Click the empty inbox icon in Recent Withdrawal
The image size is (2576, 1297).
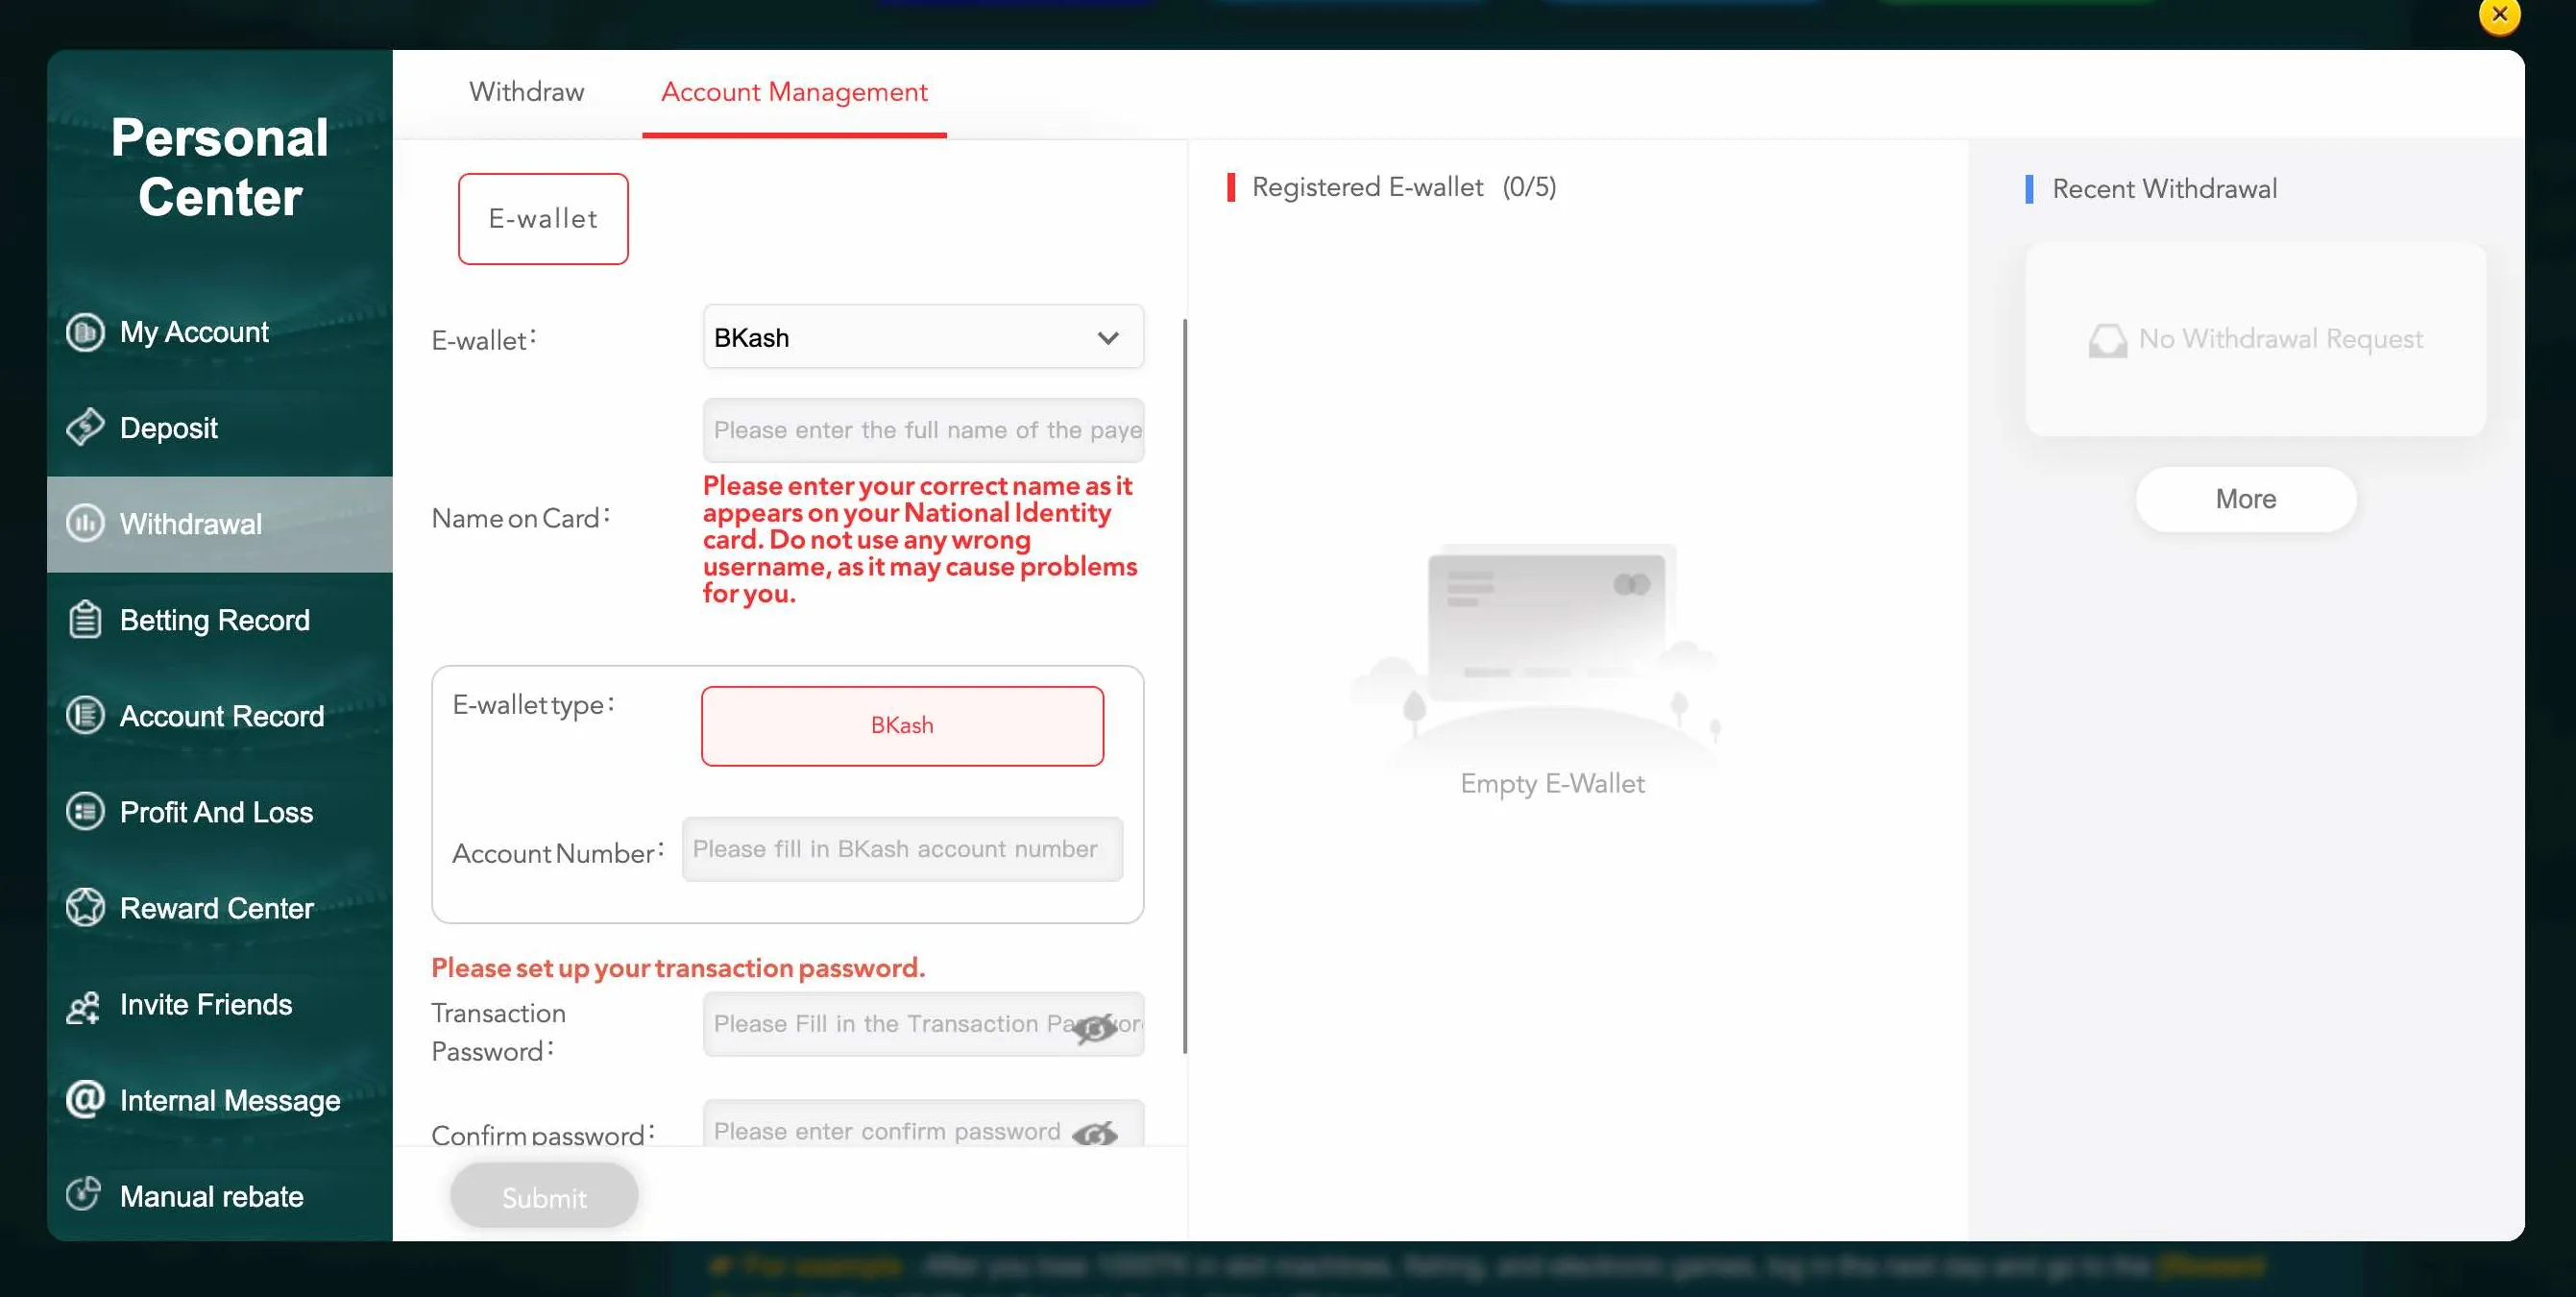(x=2107, y=340)
